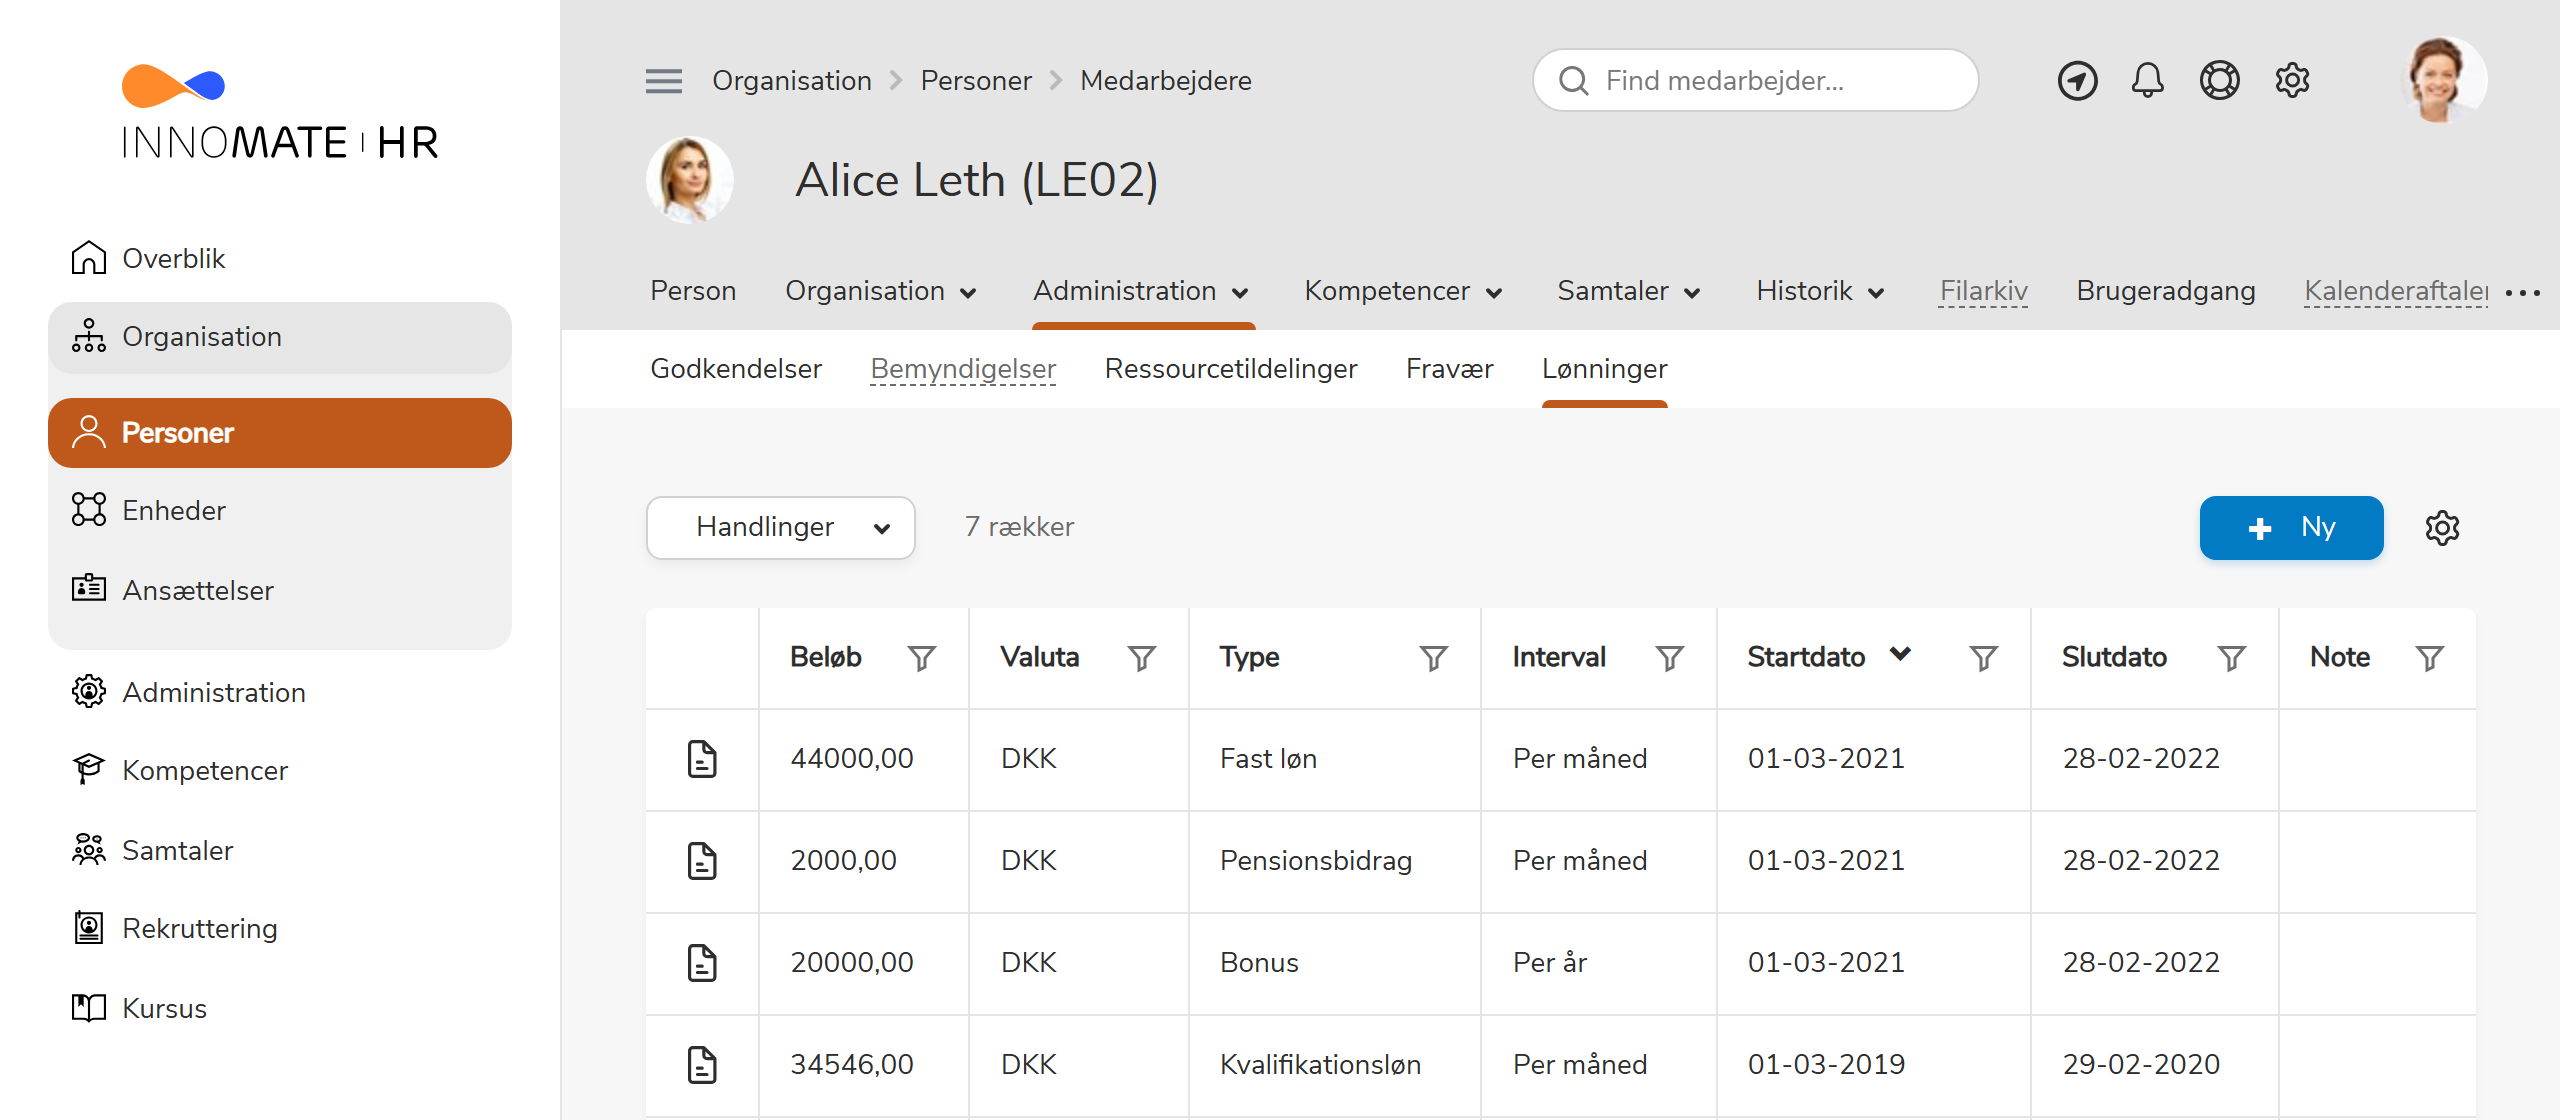Filter the Slutdato column
Screen dimensions: 2560x1120
click(2231, 658)
